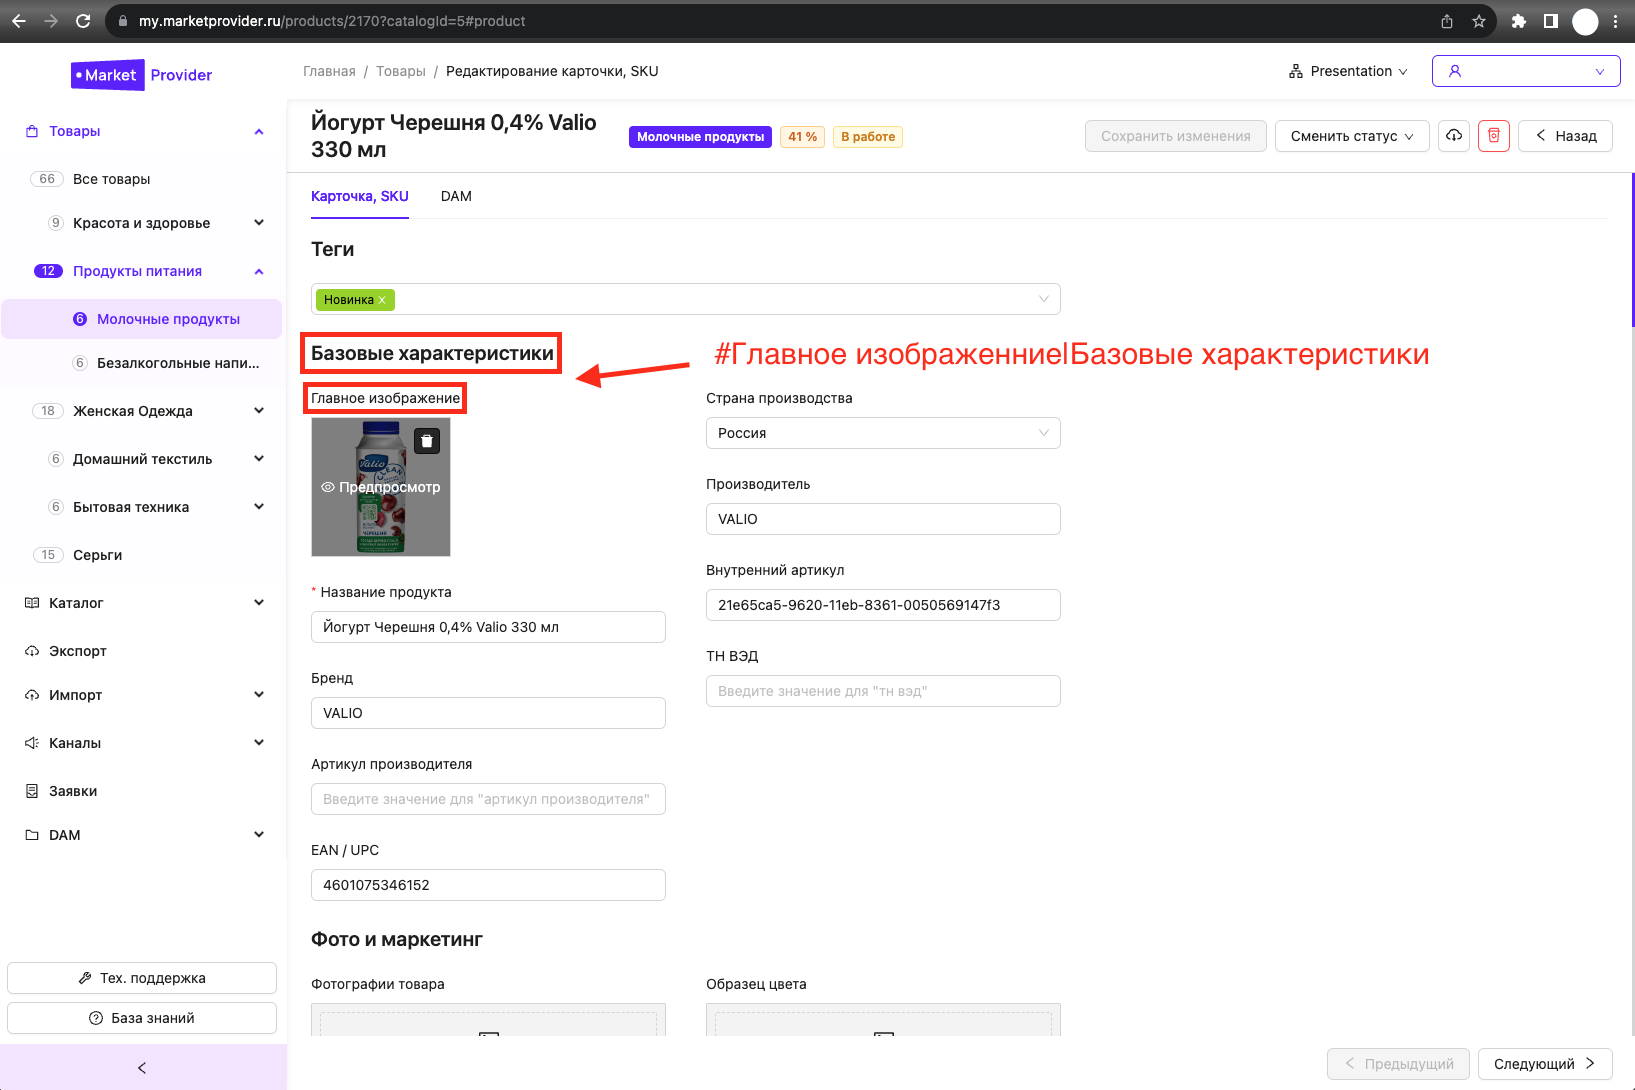Delete product with red trash button
The image size is (1635, 1090).
coord(1494,136)
